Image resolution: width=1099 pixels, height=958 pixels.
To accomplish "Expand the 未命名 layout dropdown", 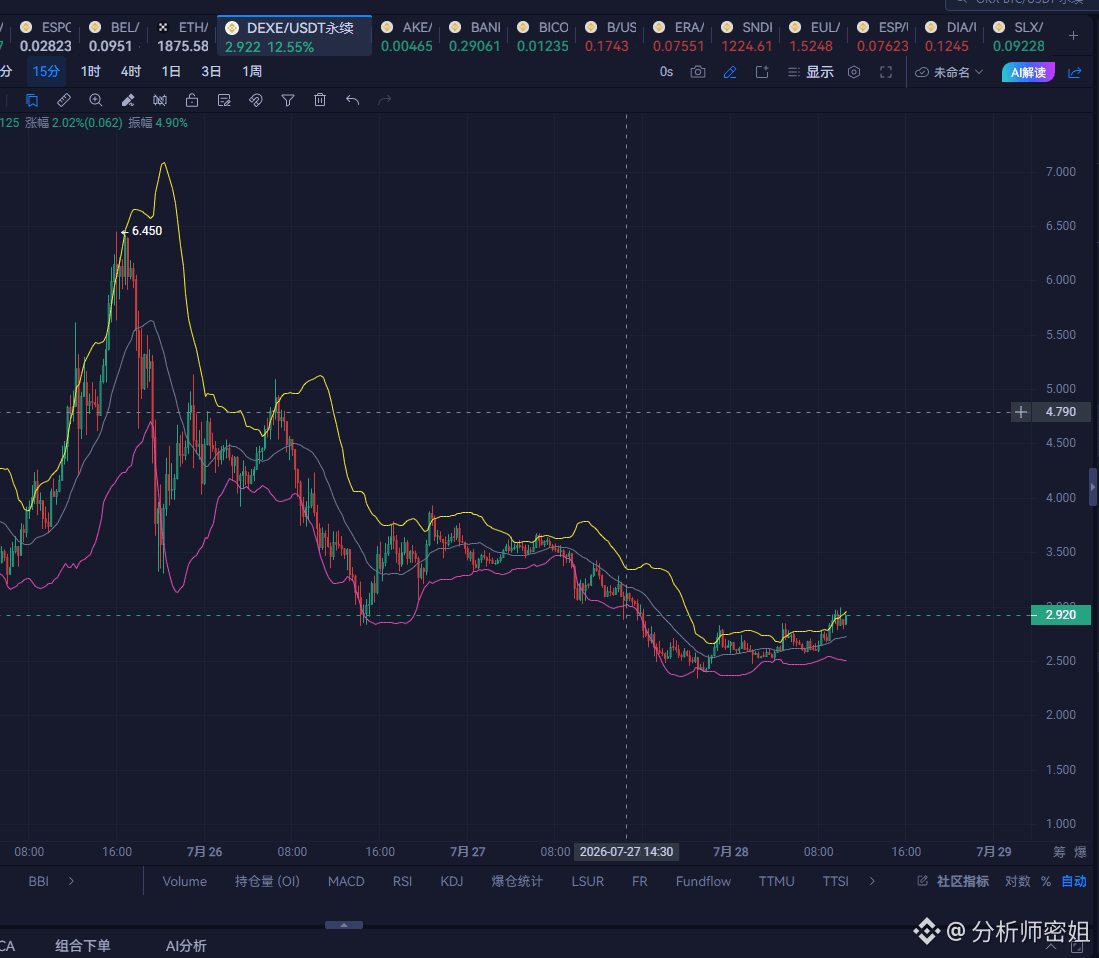I will (950, 72).
